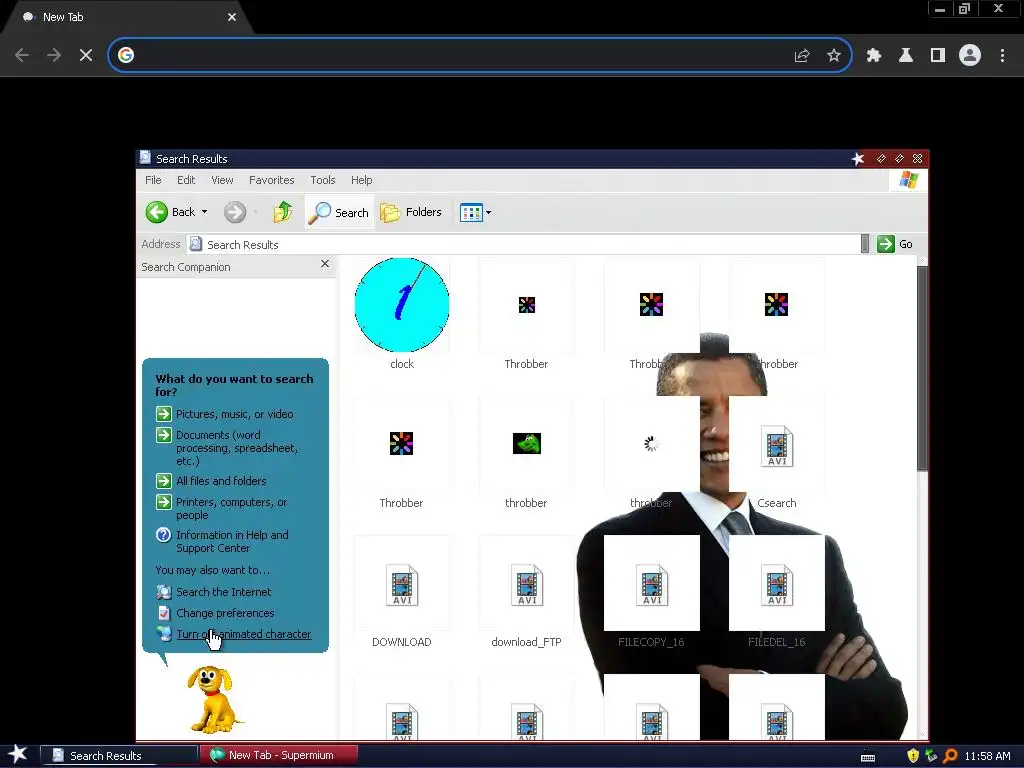Open the Csearch AVI file
1024x768 pixels.
click(x=776, y=446)
